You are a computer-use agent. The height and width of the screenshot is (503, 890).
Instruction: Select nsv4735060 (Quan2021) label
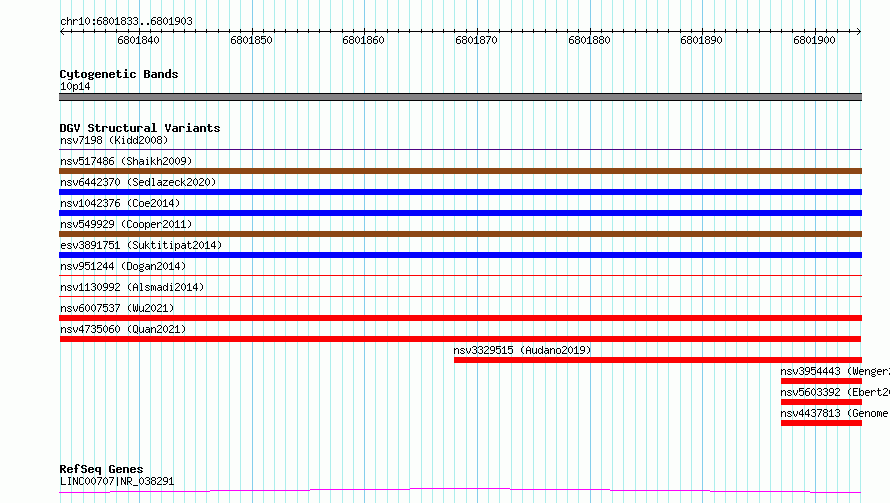point(123,329)
